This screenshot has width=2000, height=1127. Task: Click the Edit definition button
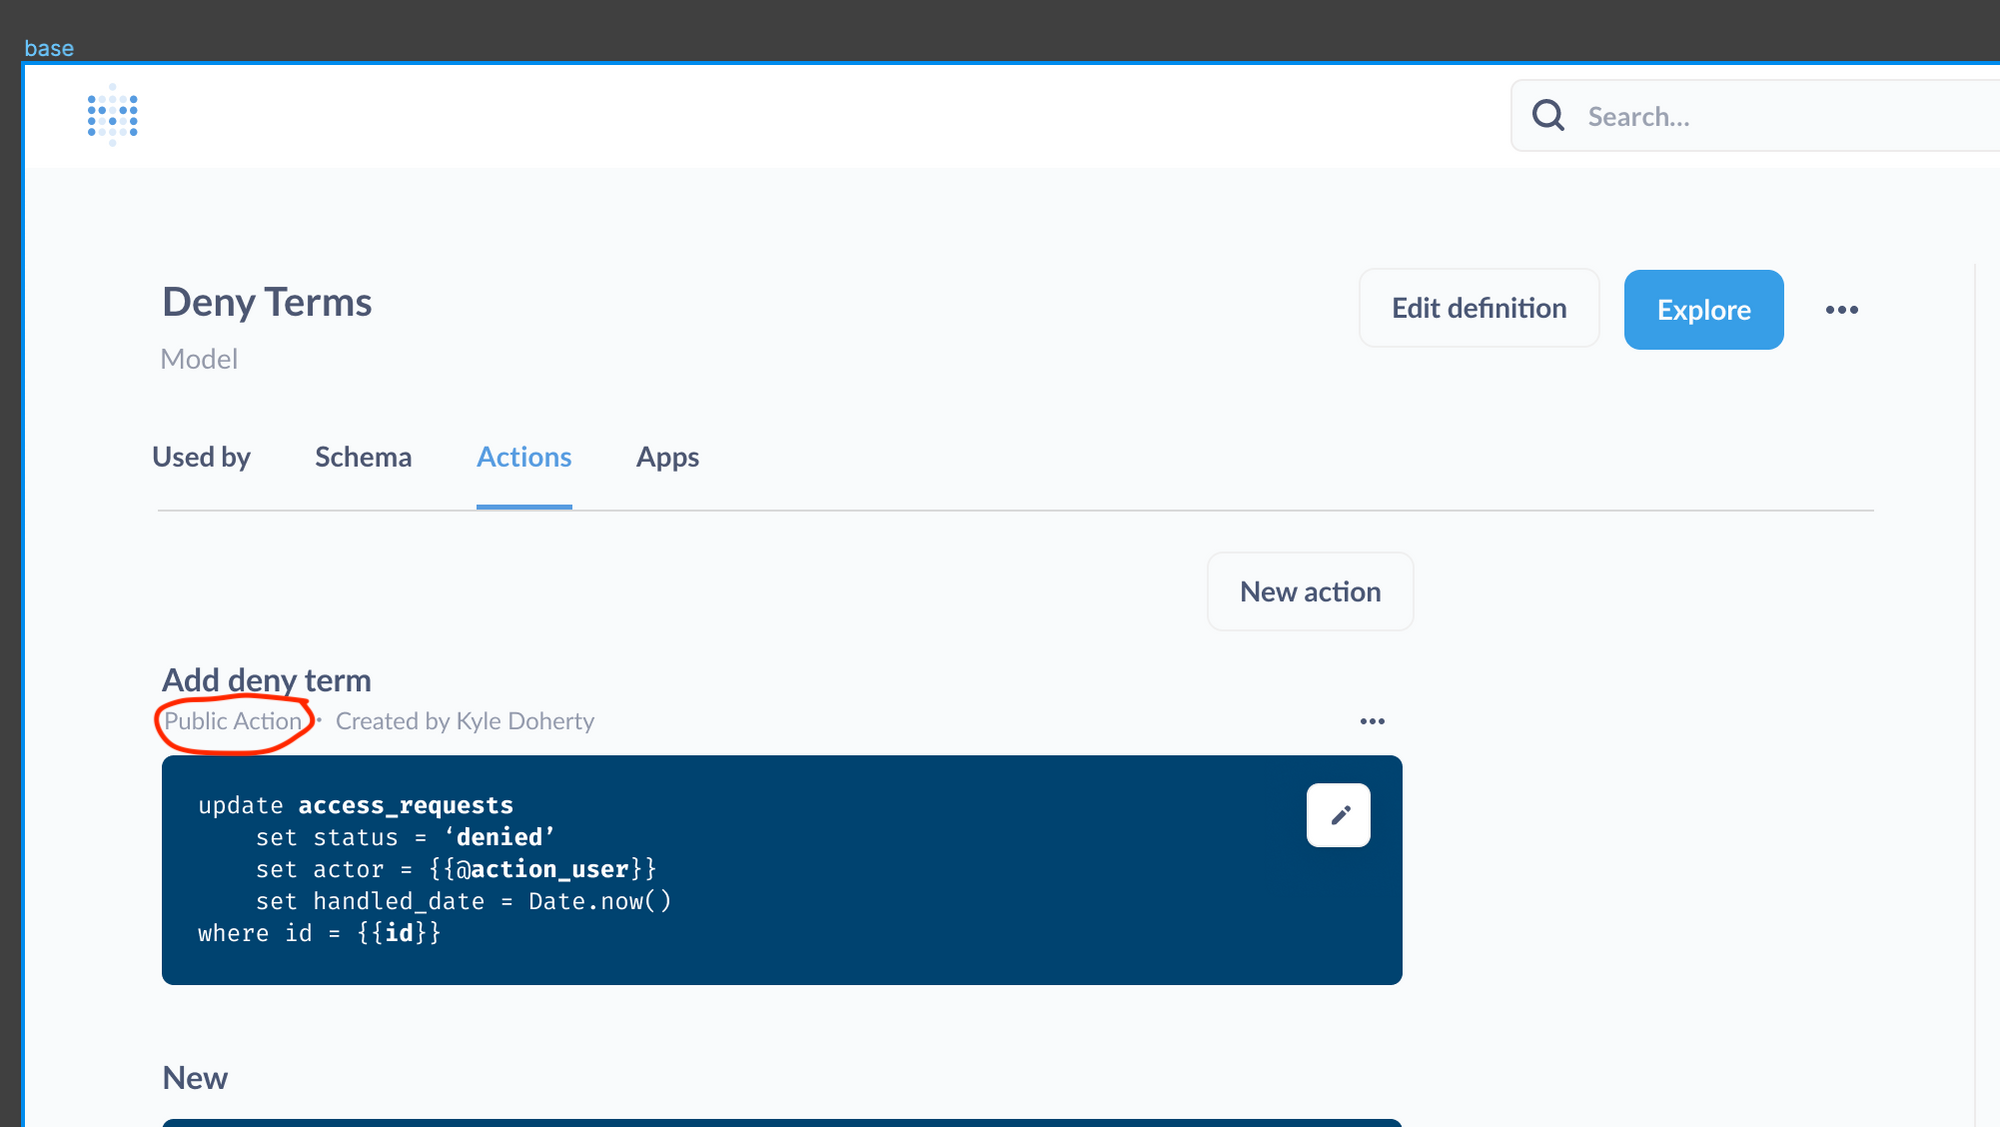pyautogui.click(x=1478, y=308)
